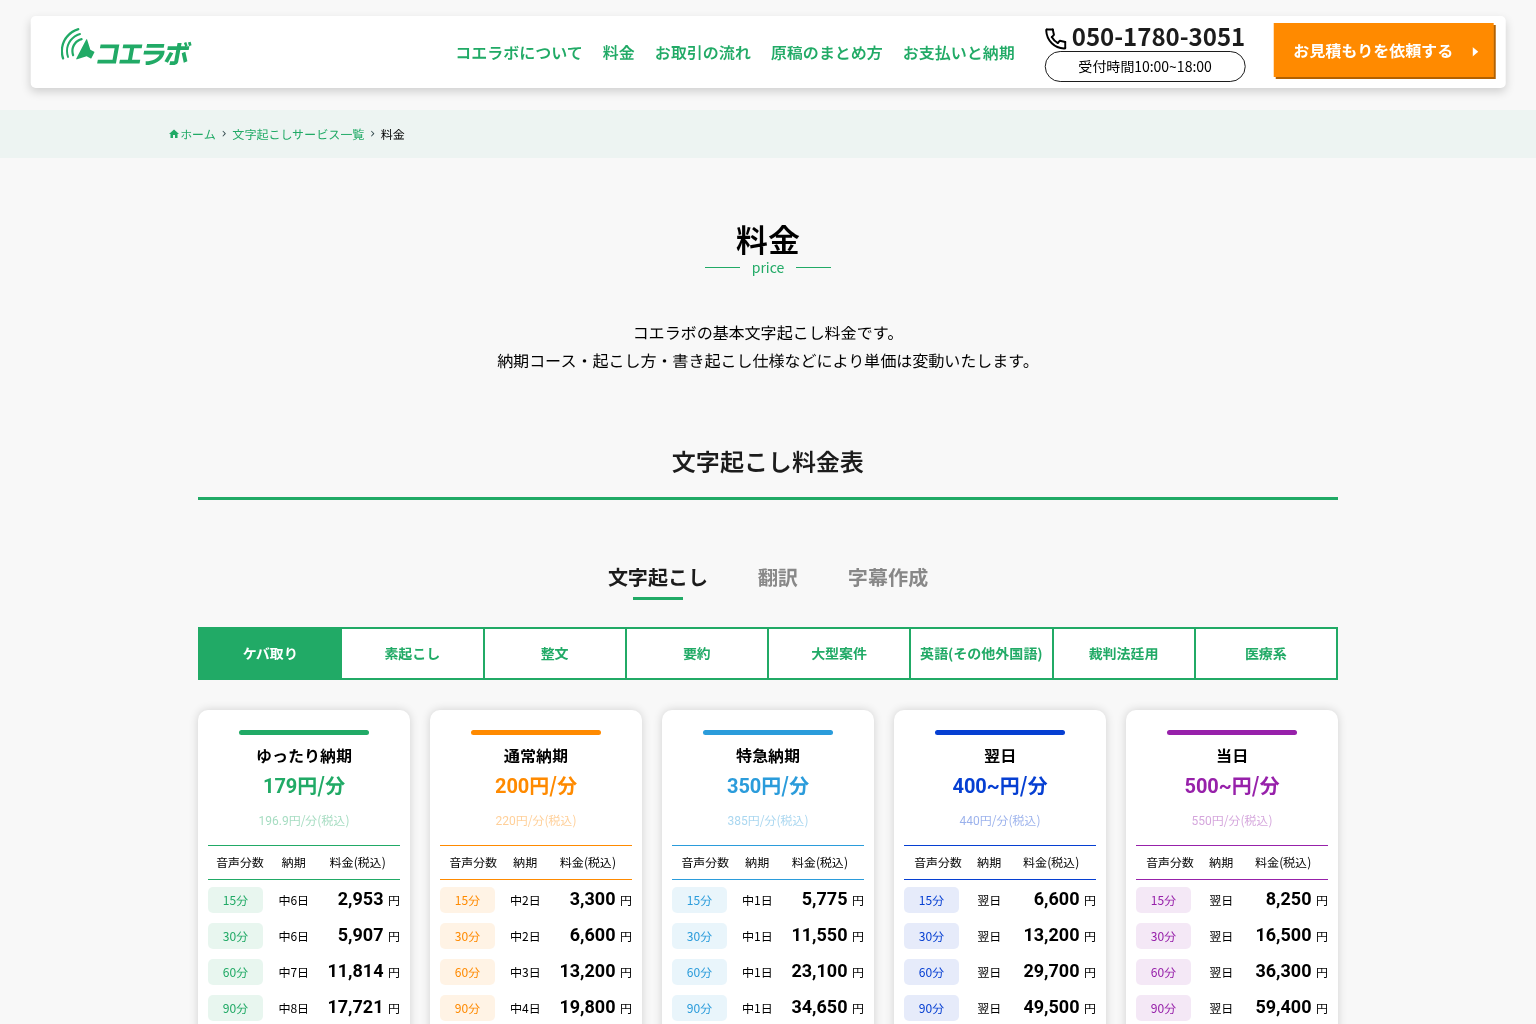Open the コエラボについて menu item
Image resolution: width=1536 pixels, height=1024 pixels.
click(519, 53)
